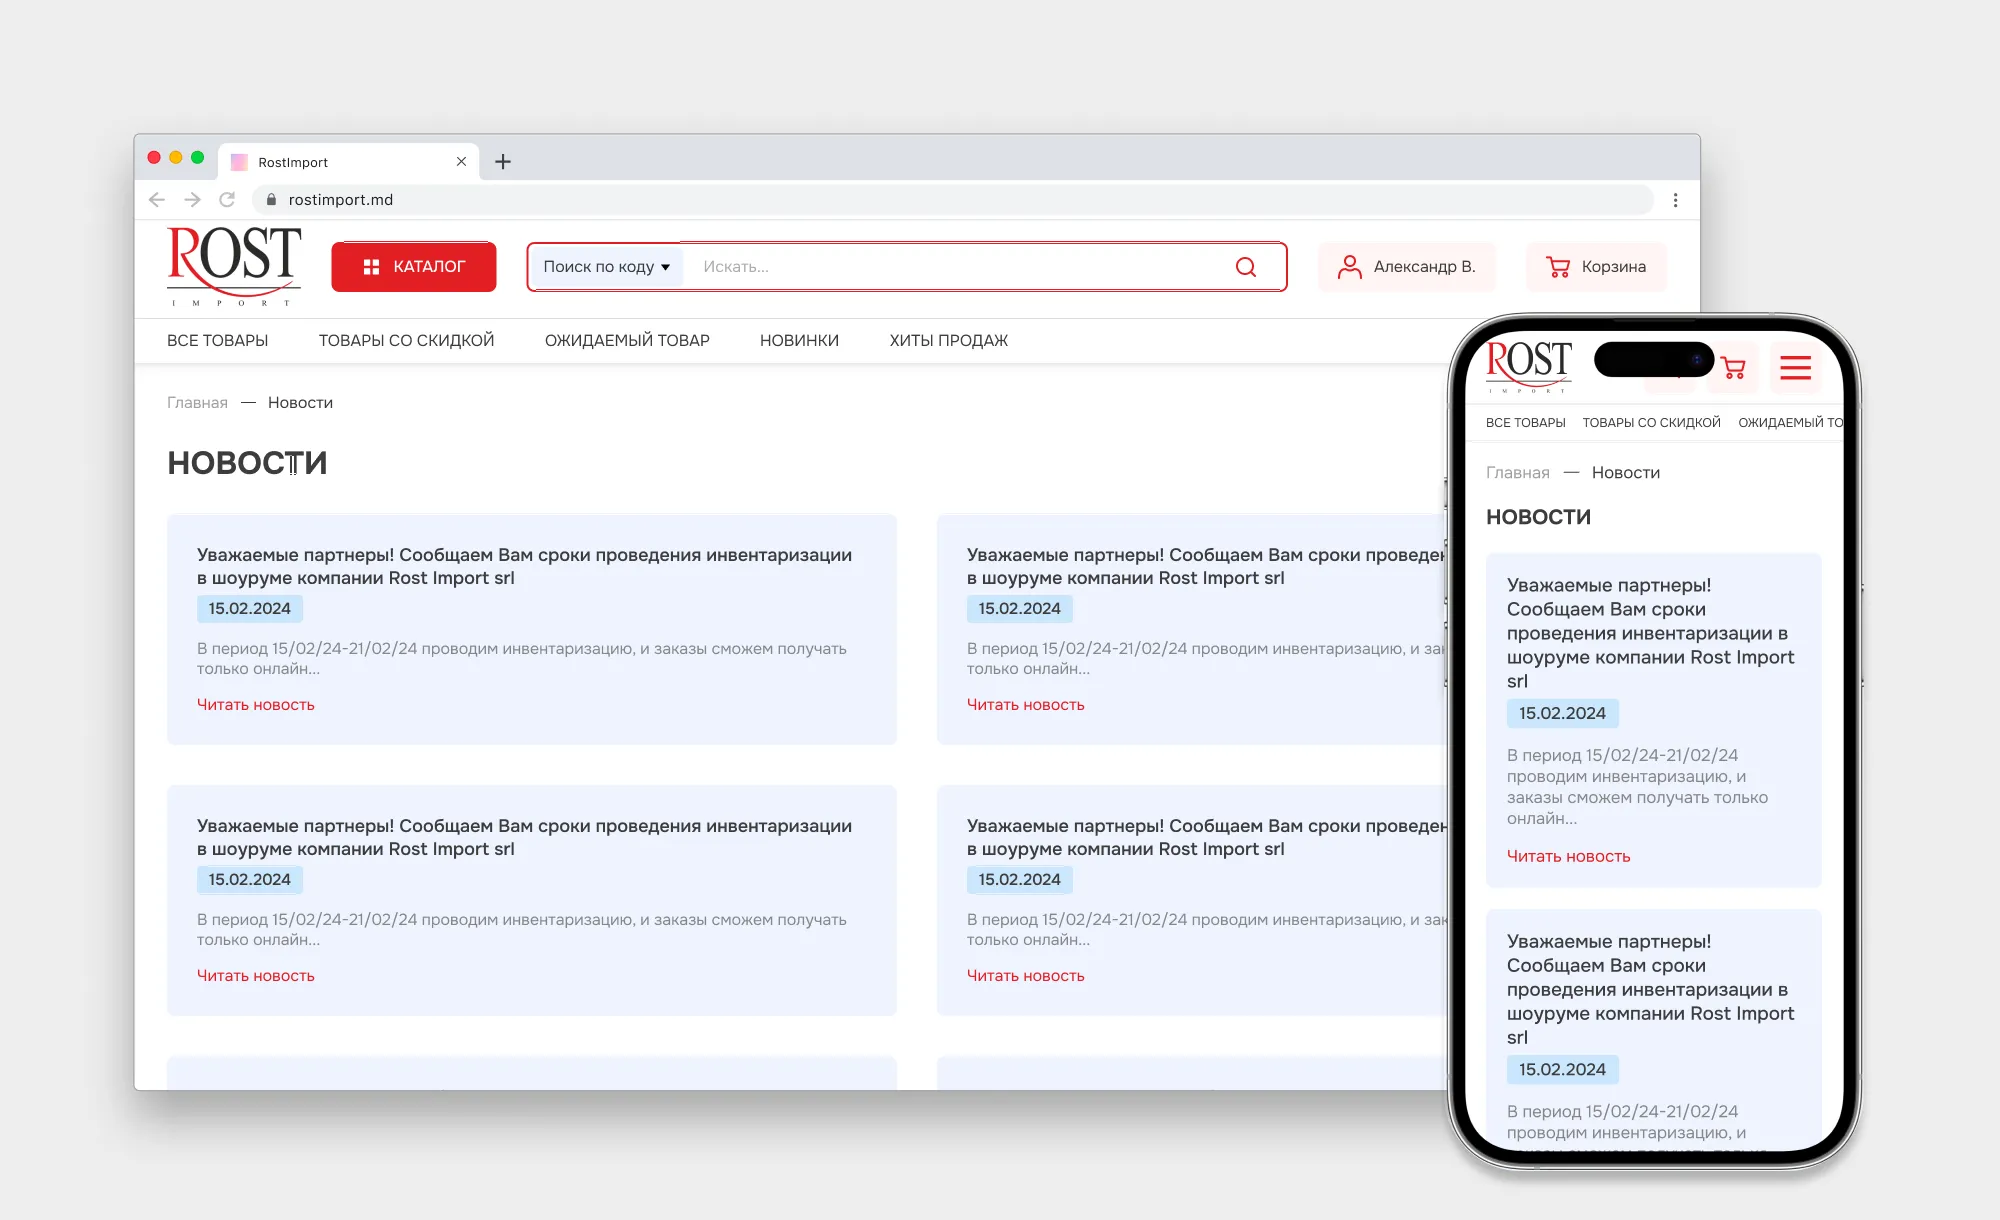Open the НОВИНКИ nav item
The width and height of the screenshot is (2000, 1220).
tap(799, 341)
